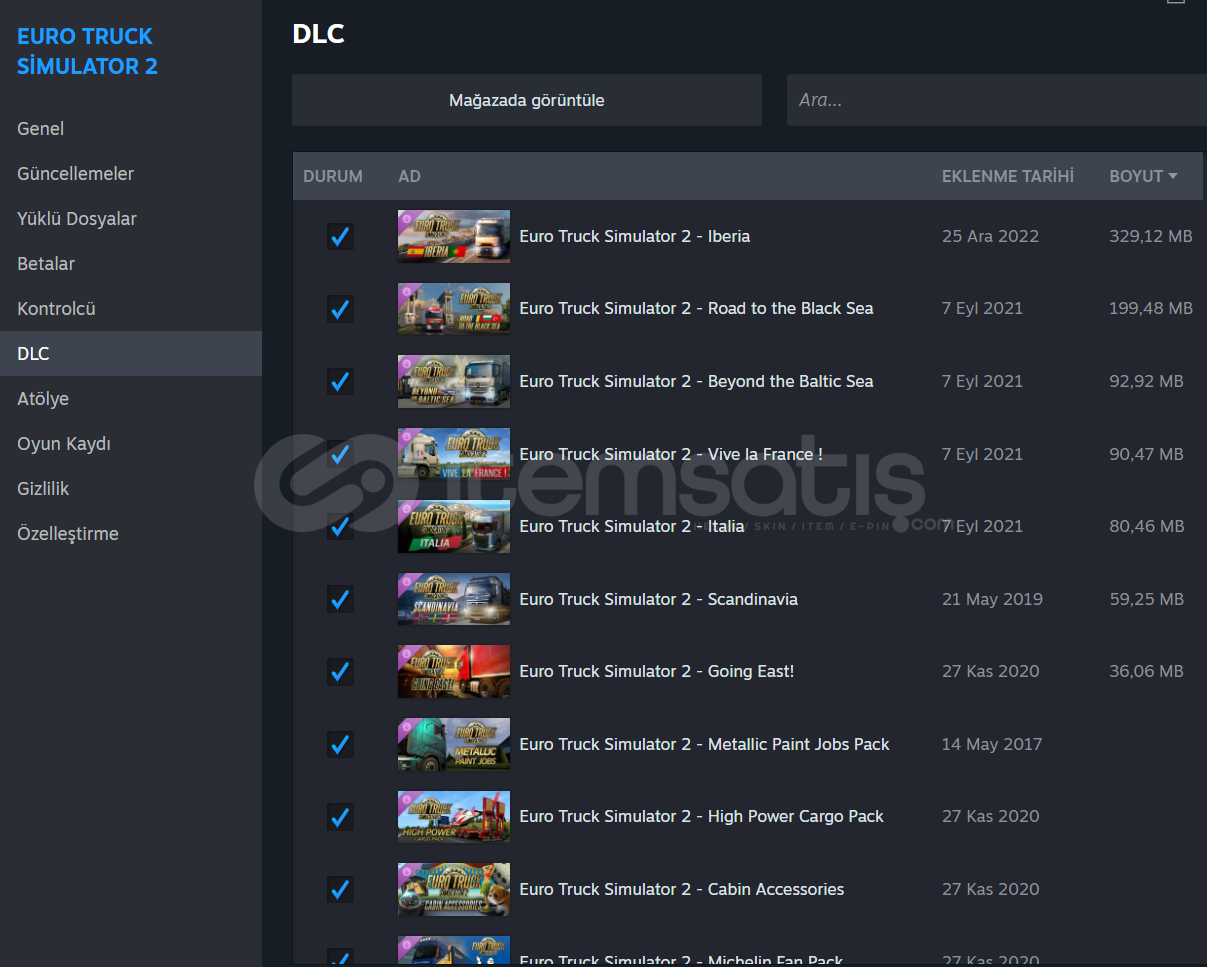Toggle Beyond the Baltic Sea checkbox
Image resolution: width=1207 pixels, height=967 pixels.
tap(340, 382)
